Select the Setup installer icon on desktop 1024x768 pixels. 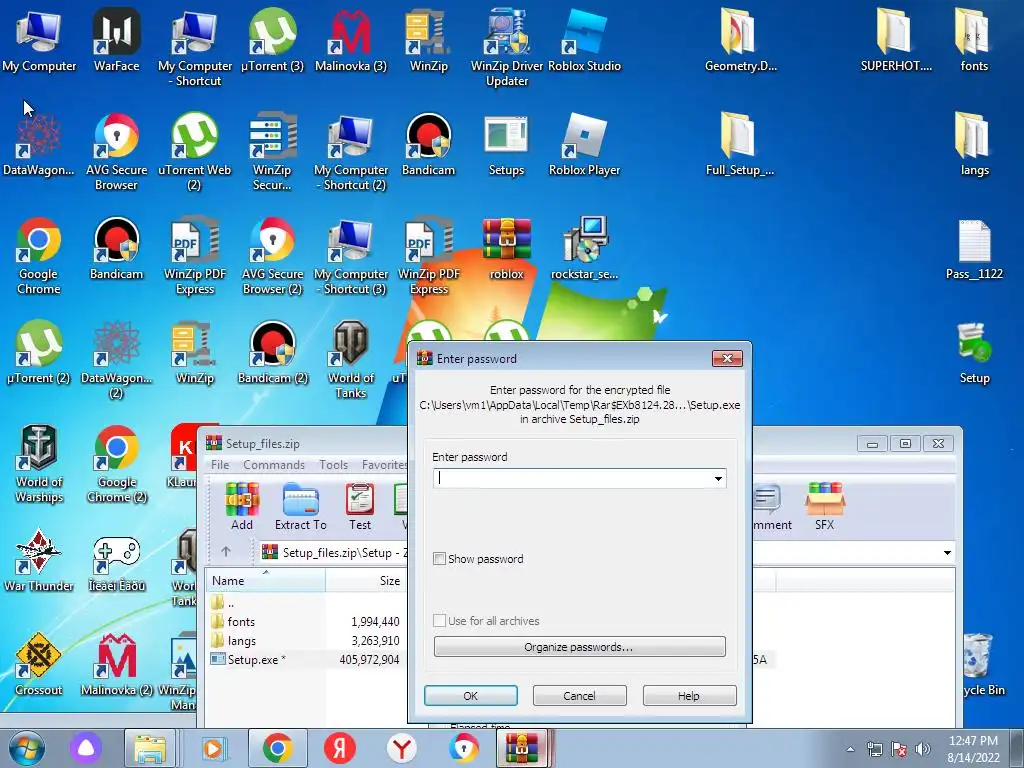pyautogui.click(x=974, y=353)
